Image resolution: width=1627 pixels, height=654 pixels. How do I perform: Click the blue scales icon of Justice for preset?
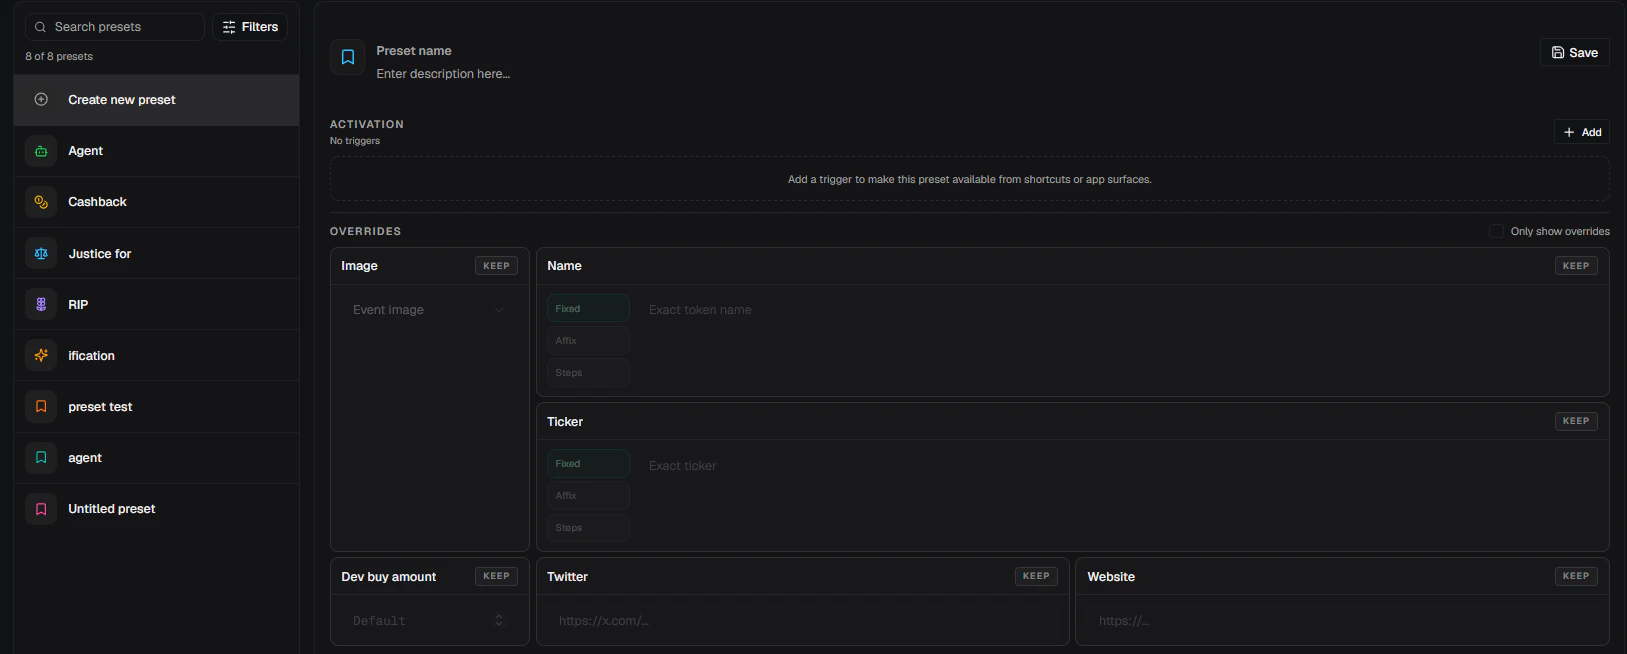[x=41, y=254]
